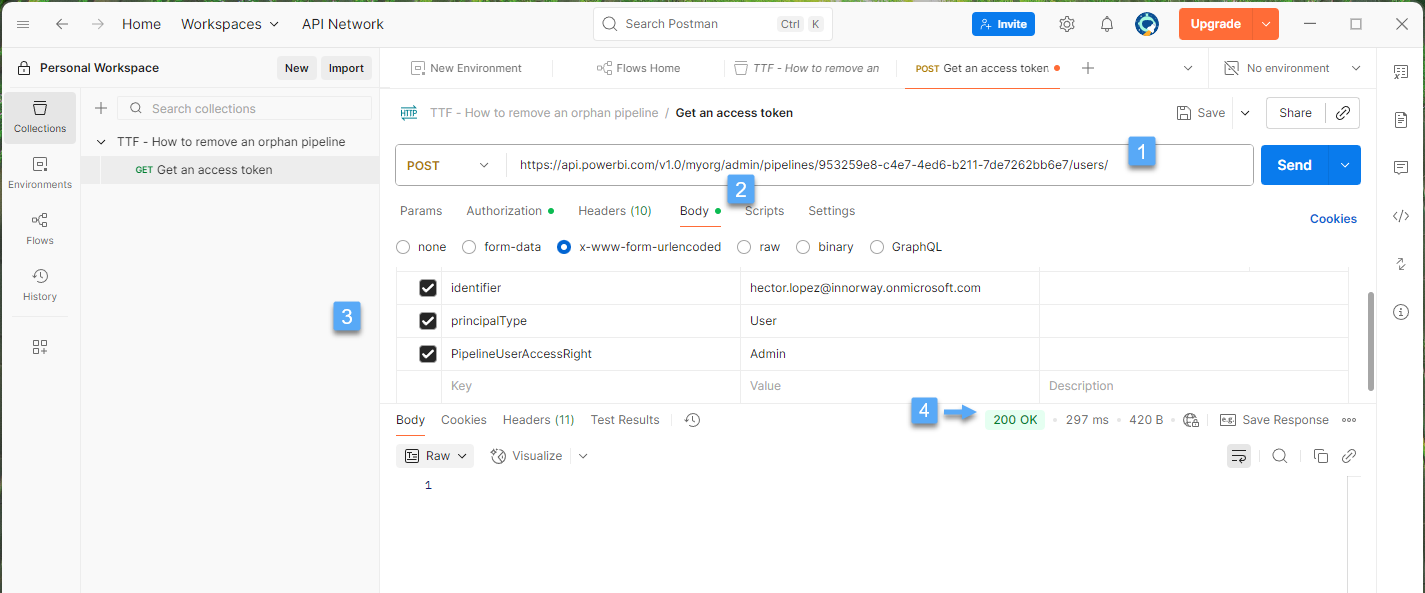Click the Share button
1425x593 pixels.
[1295, 113]
